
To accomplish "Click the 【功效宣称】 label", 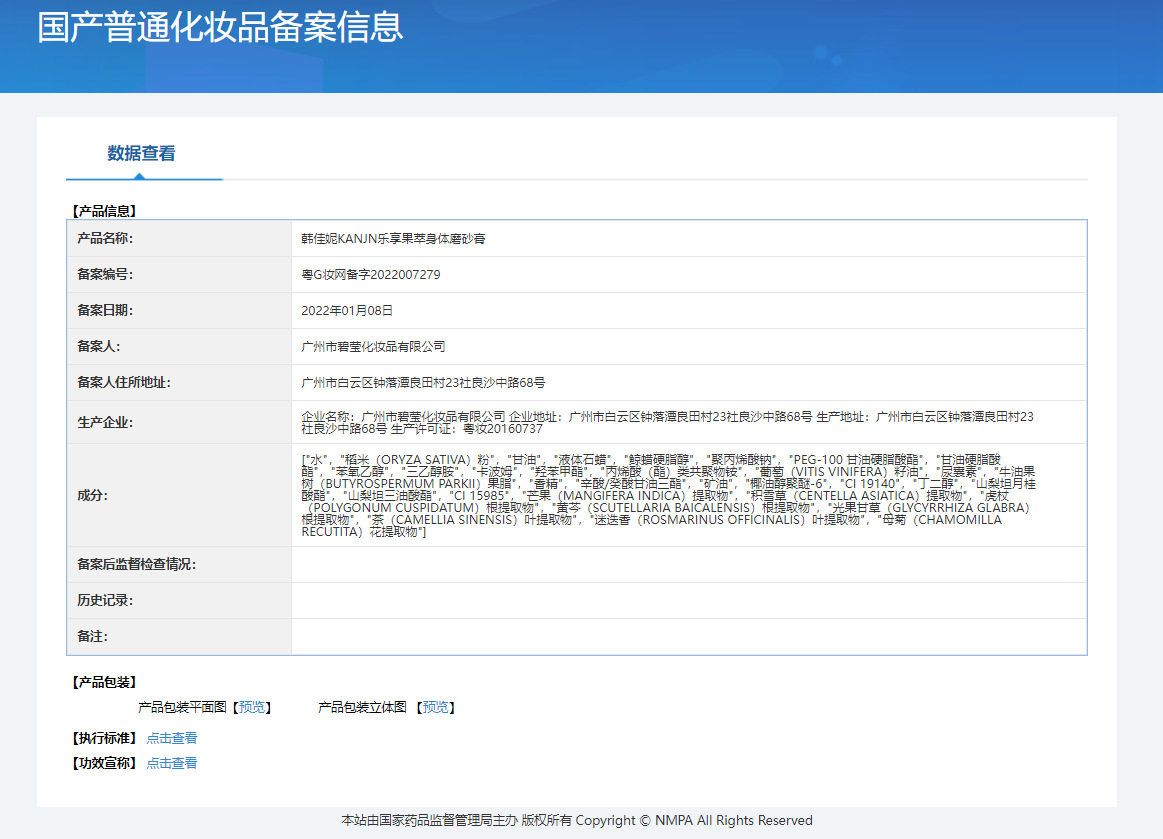I will [104, 763].
